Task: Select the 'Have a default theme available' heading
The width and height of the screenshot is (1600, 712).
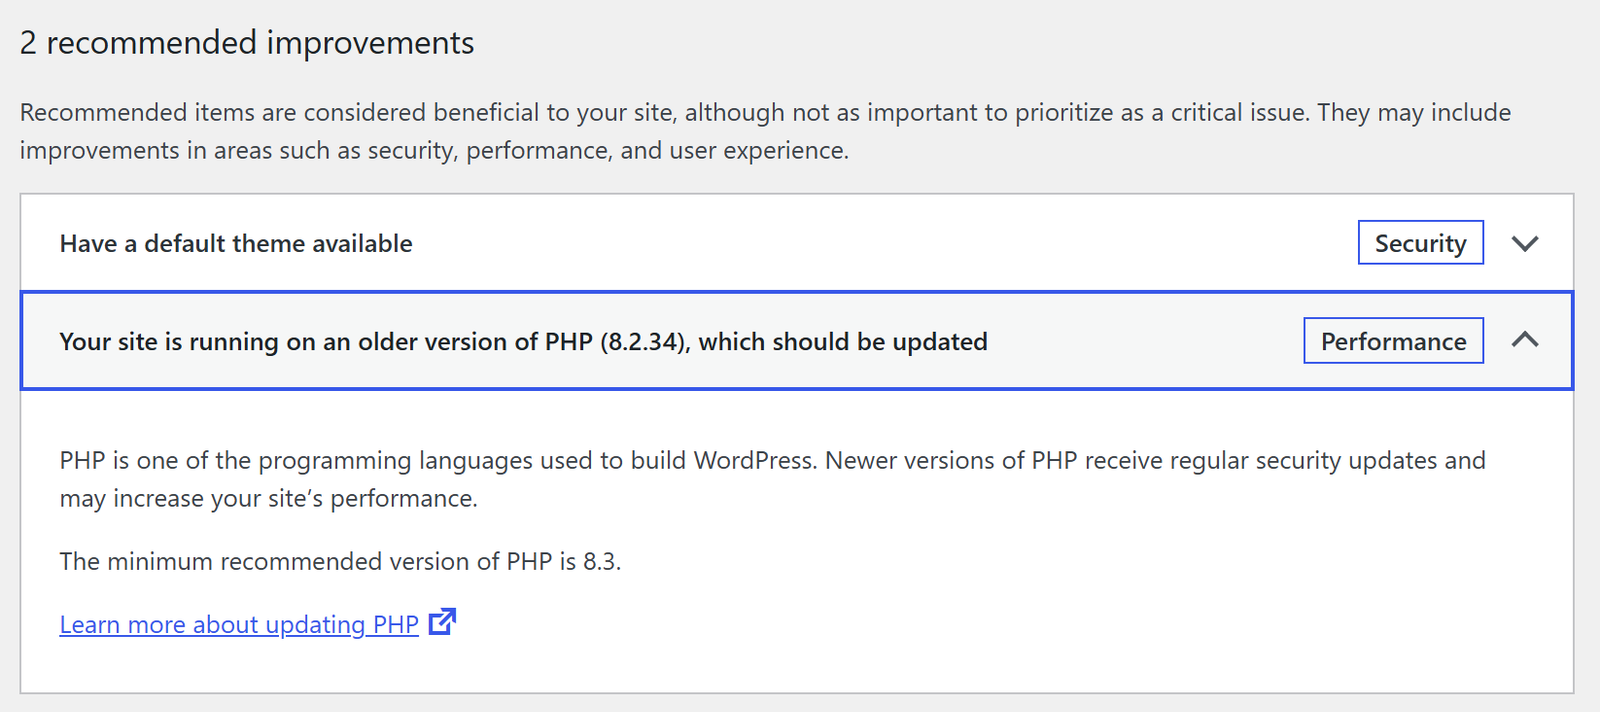Action: pyautogui.click(x=236, y=243)
